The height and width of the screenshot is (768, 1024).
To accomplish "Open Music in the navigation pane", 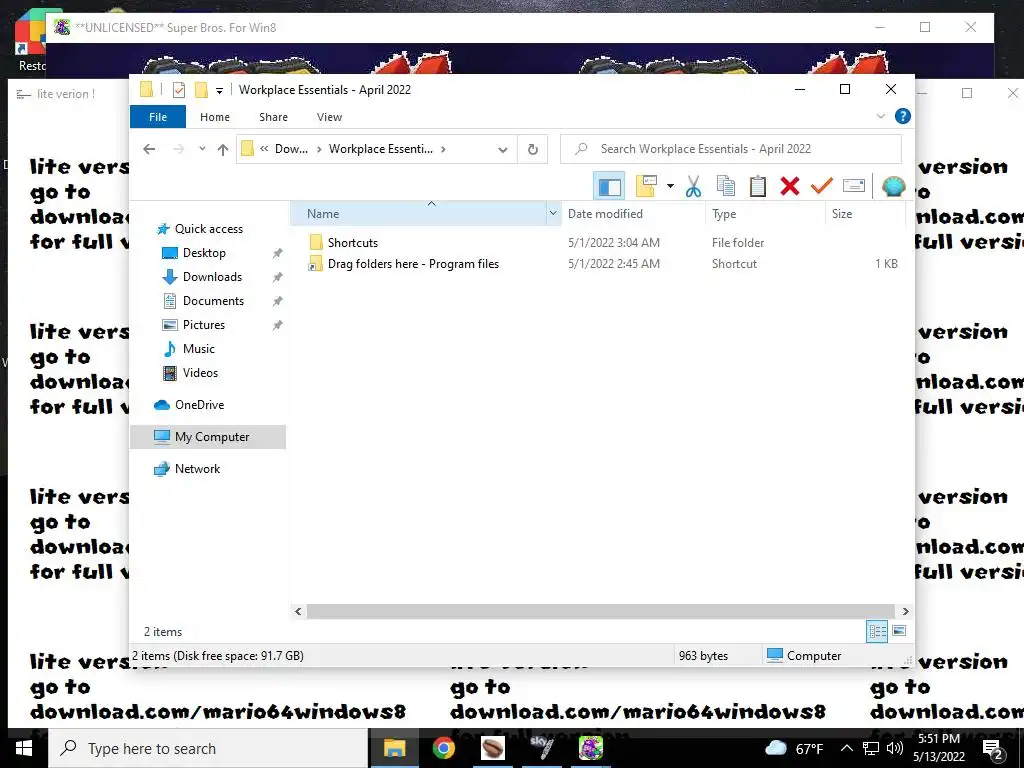I will tap(199, 349).
